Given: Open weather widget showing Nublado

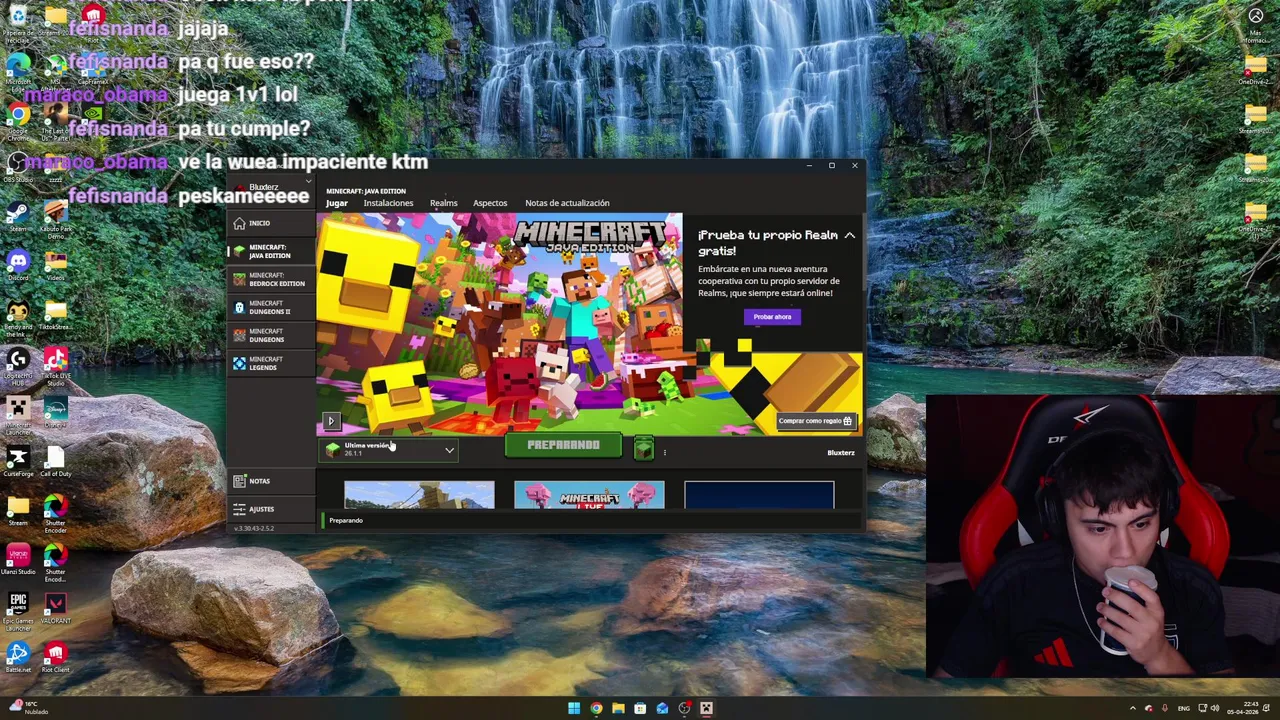Looking at the screenshot, I should point(28,709).
